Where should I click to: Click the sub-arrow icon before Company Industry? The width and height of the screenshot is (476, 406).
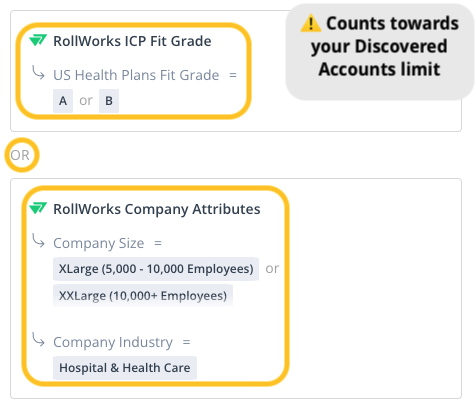tap(38, 340)
